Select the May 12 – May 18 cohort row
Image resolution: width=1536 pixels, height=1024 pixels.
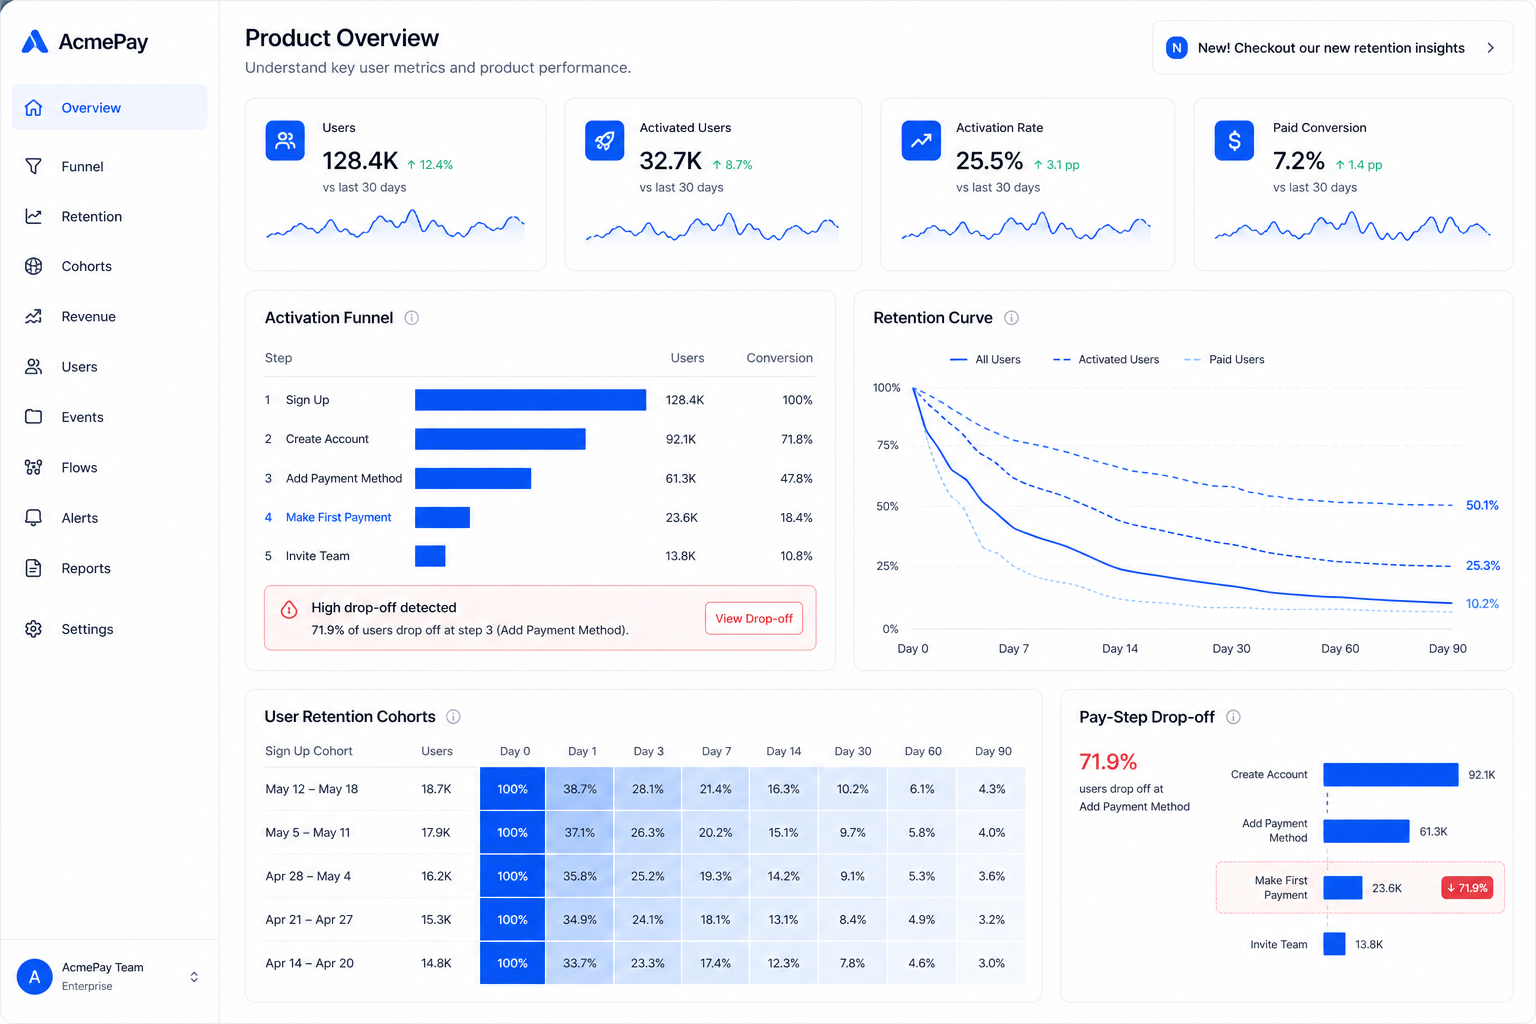tap(645, 789)
